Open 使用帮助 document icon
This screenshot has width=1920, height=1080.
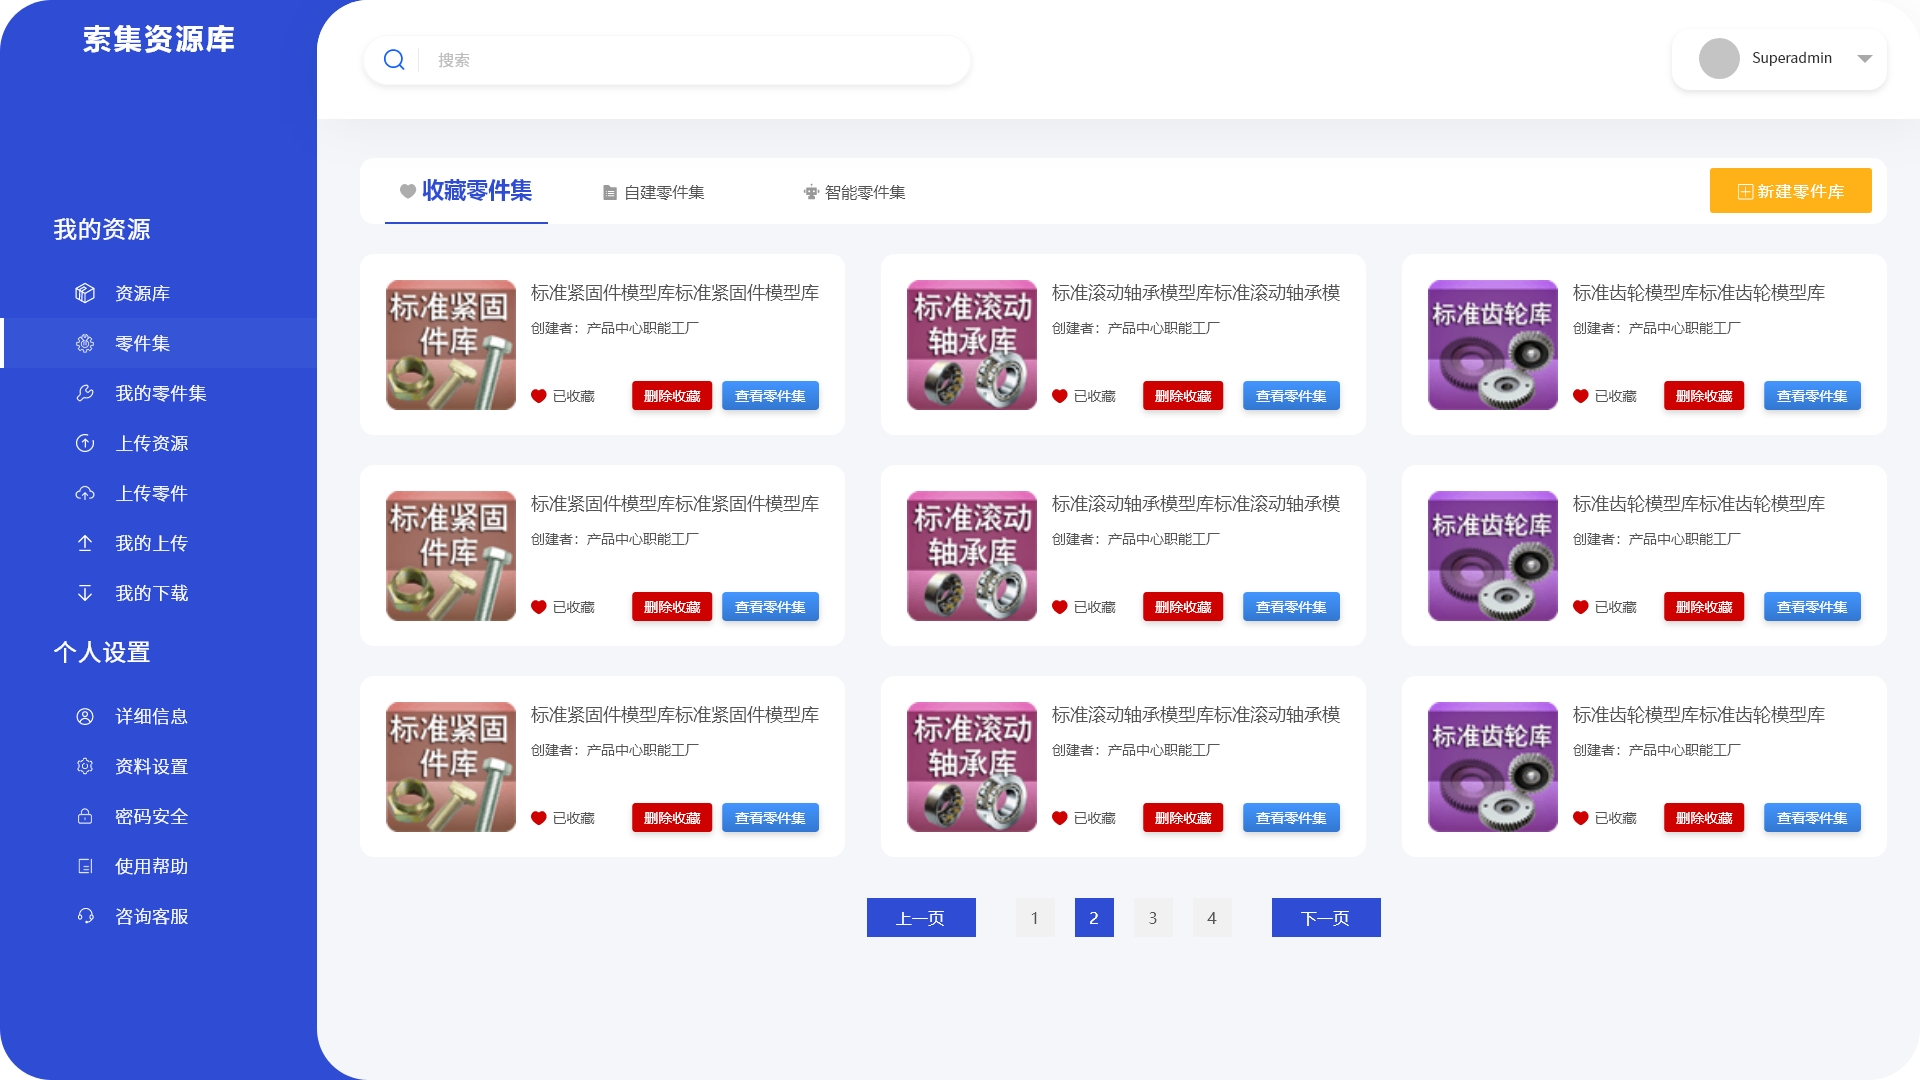(x=85, y=866)
